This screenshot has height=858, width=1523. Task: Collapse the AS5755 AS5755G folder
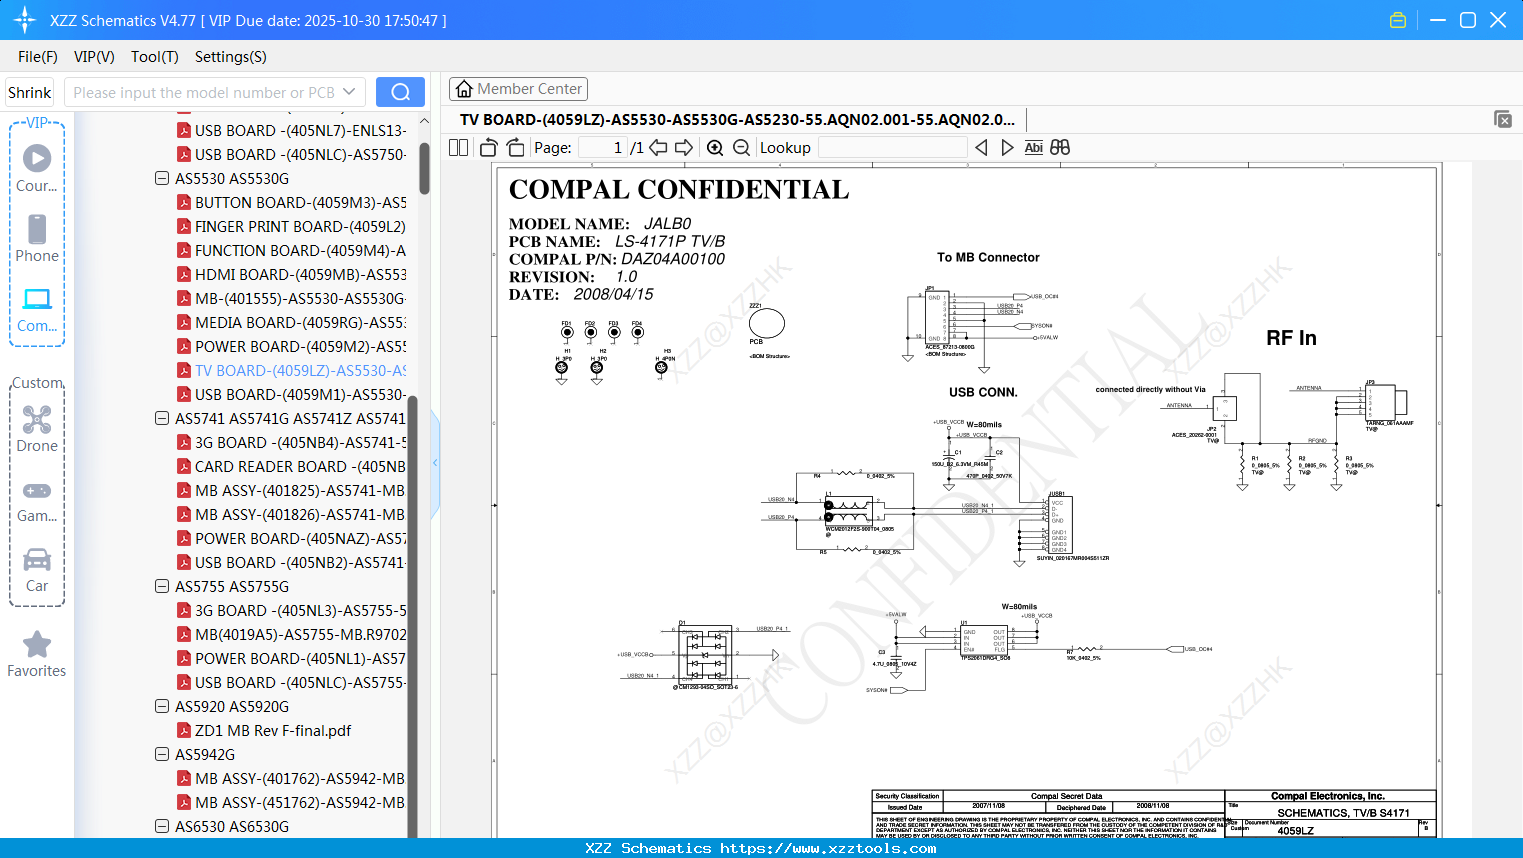click(162, 586)
